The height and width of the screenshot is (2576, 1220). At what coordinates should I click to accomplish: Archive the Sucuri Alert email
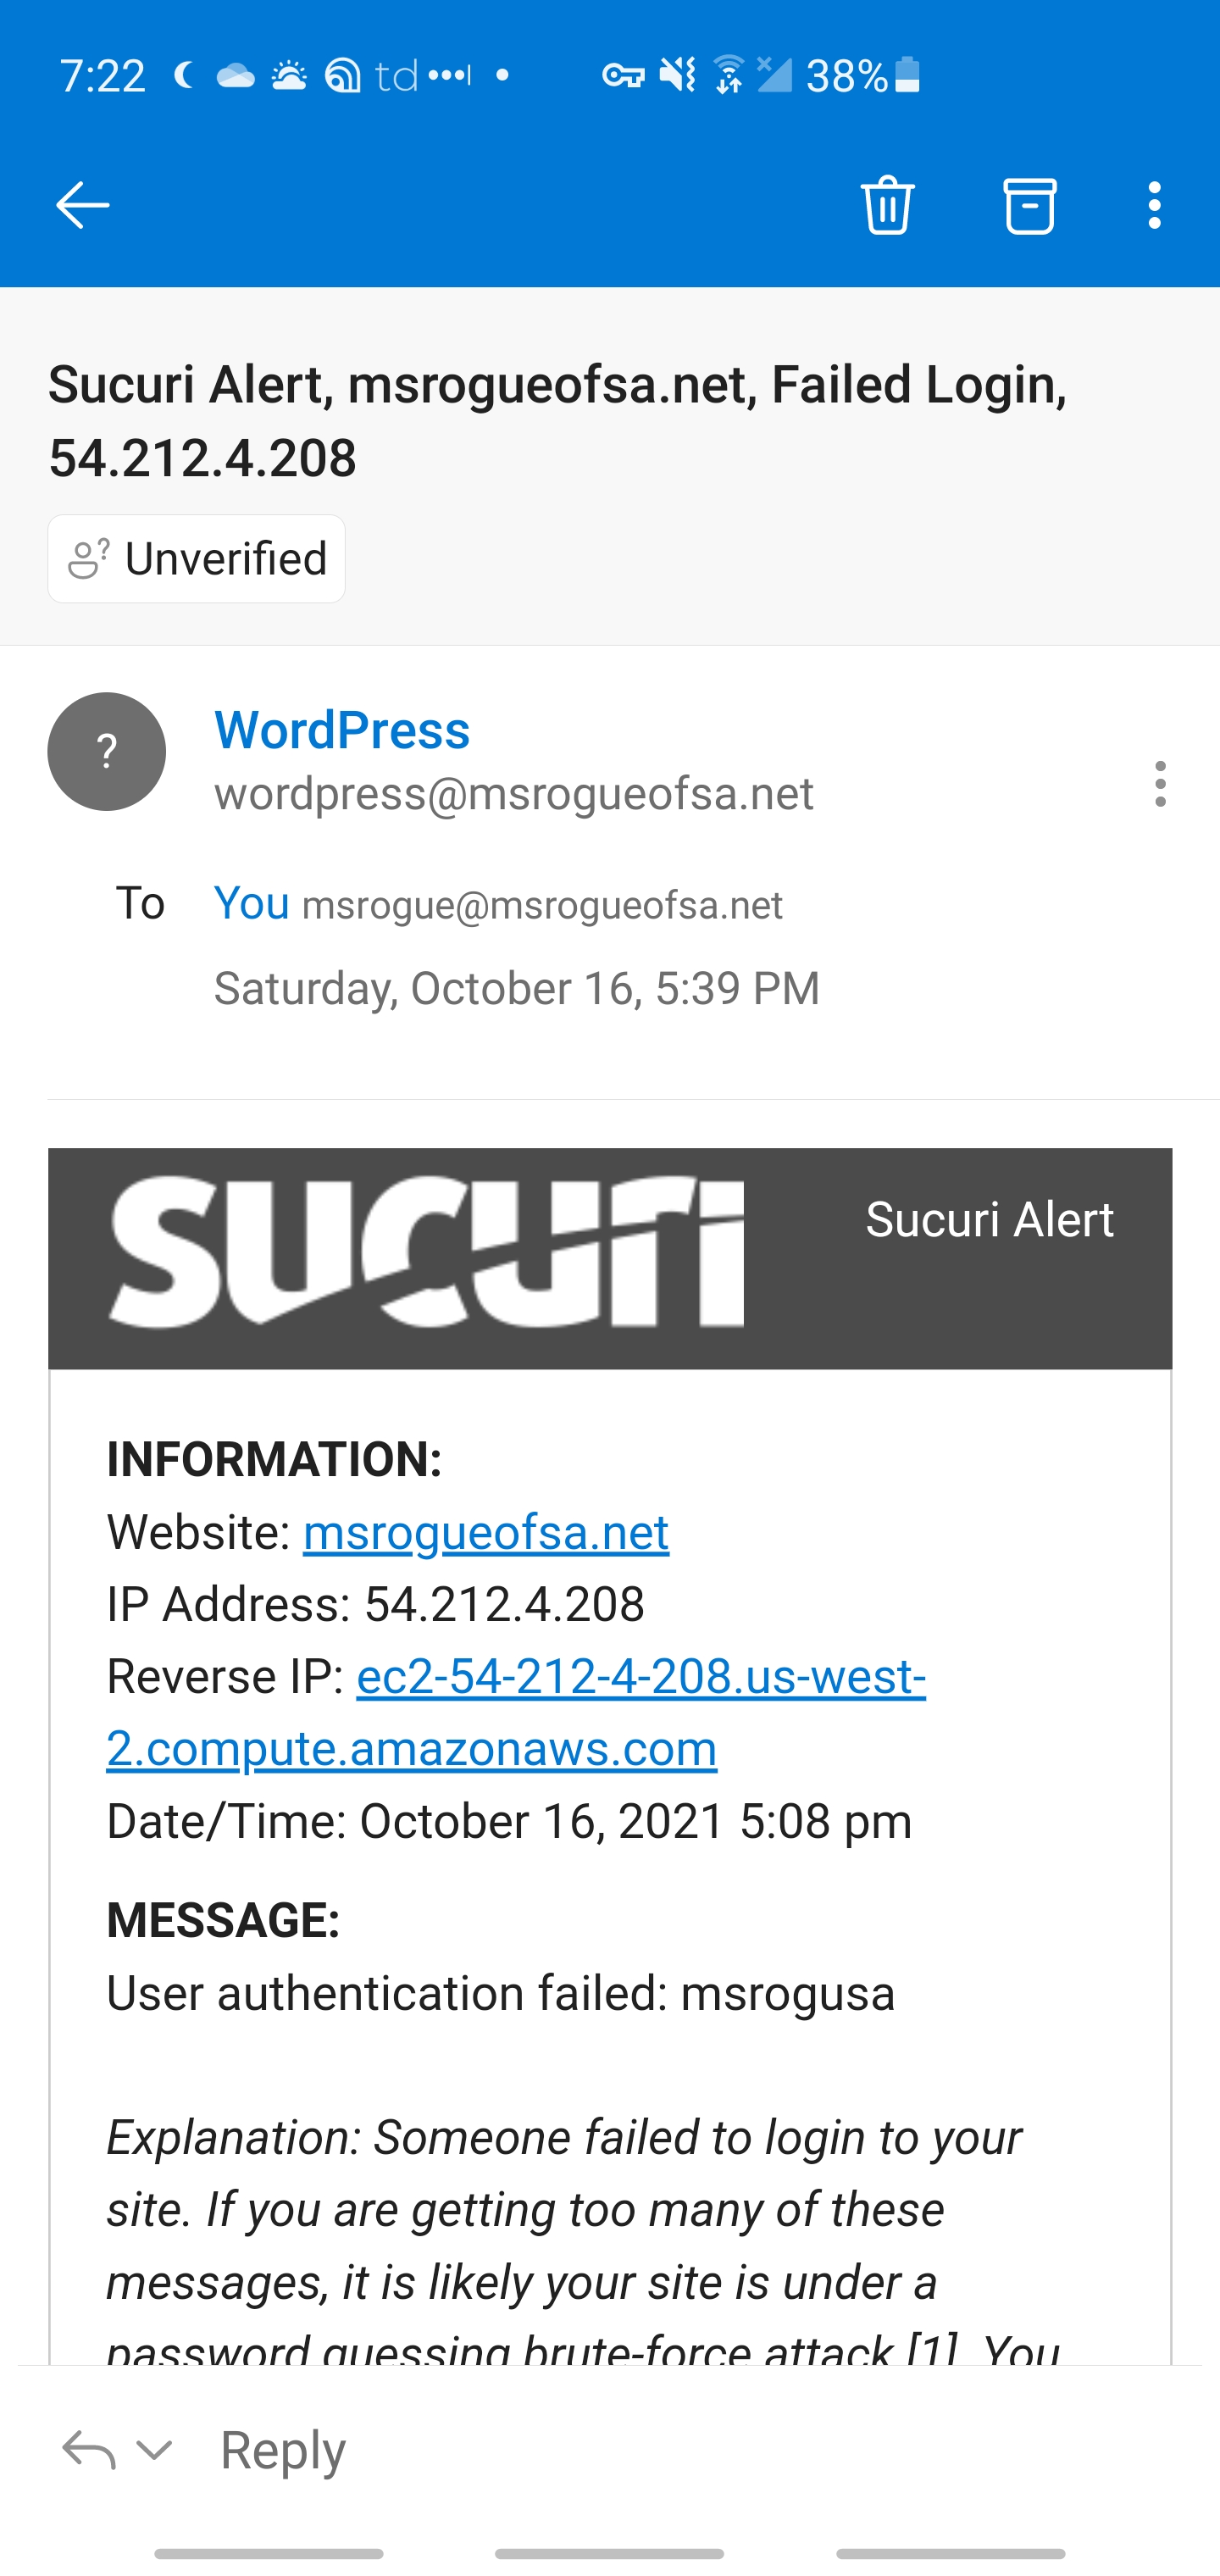1029,206
